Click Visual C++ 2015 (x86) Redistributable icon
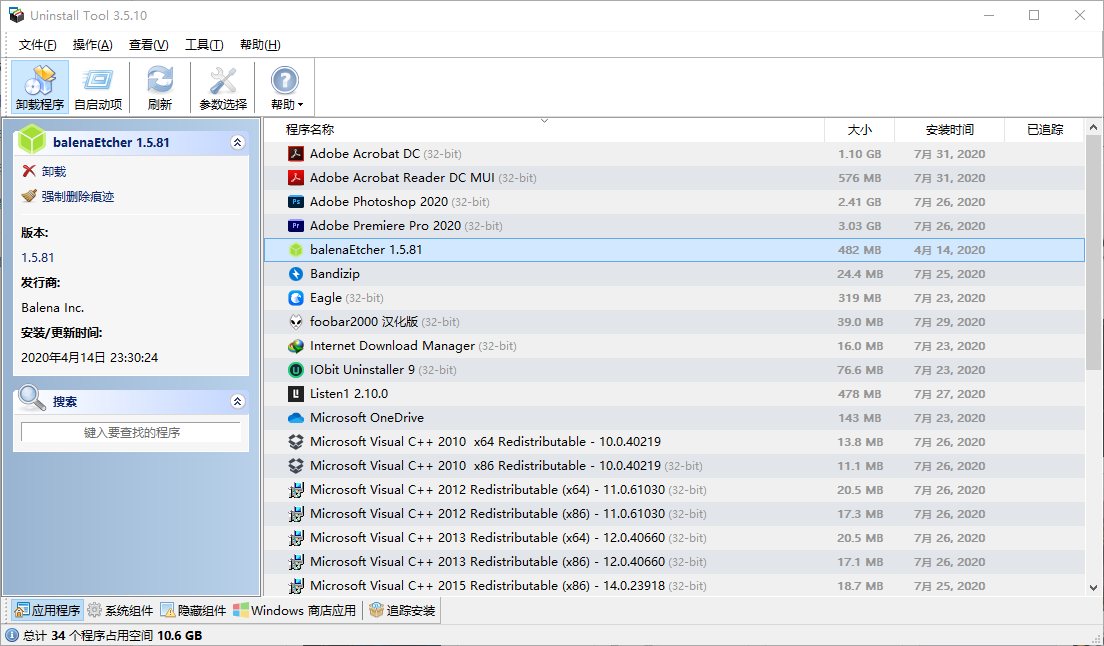The image size is (1104, 646). tap(296, 585)
